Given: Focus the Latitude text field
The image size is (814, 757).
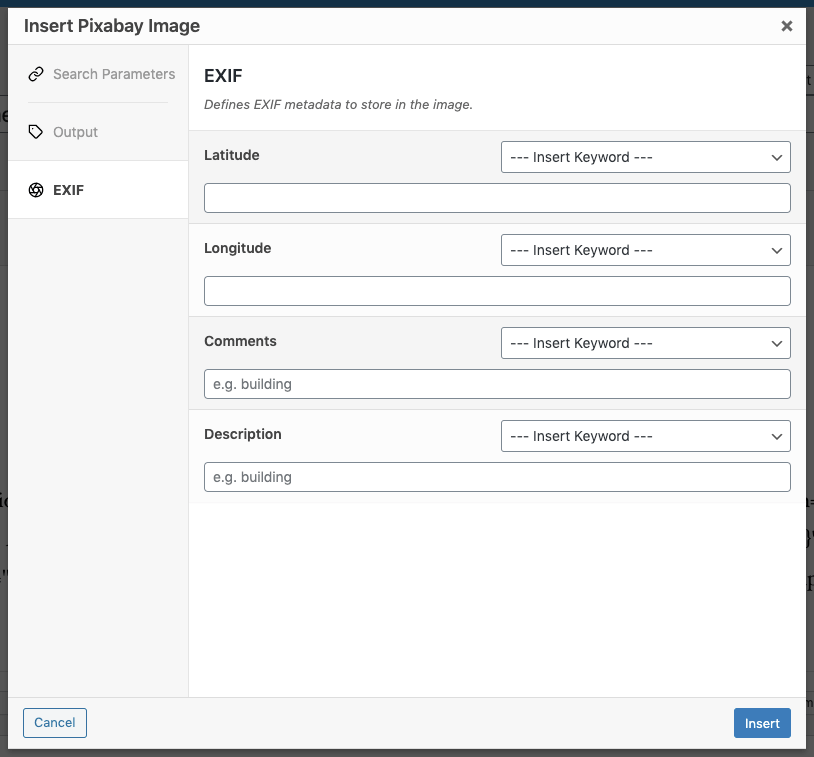Looking at the screenshot, I should 497,198.
